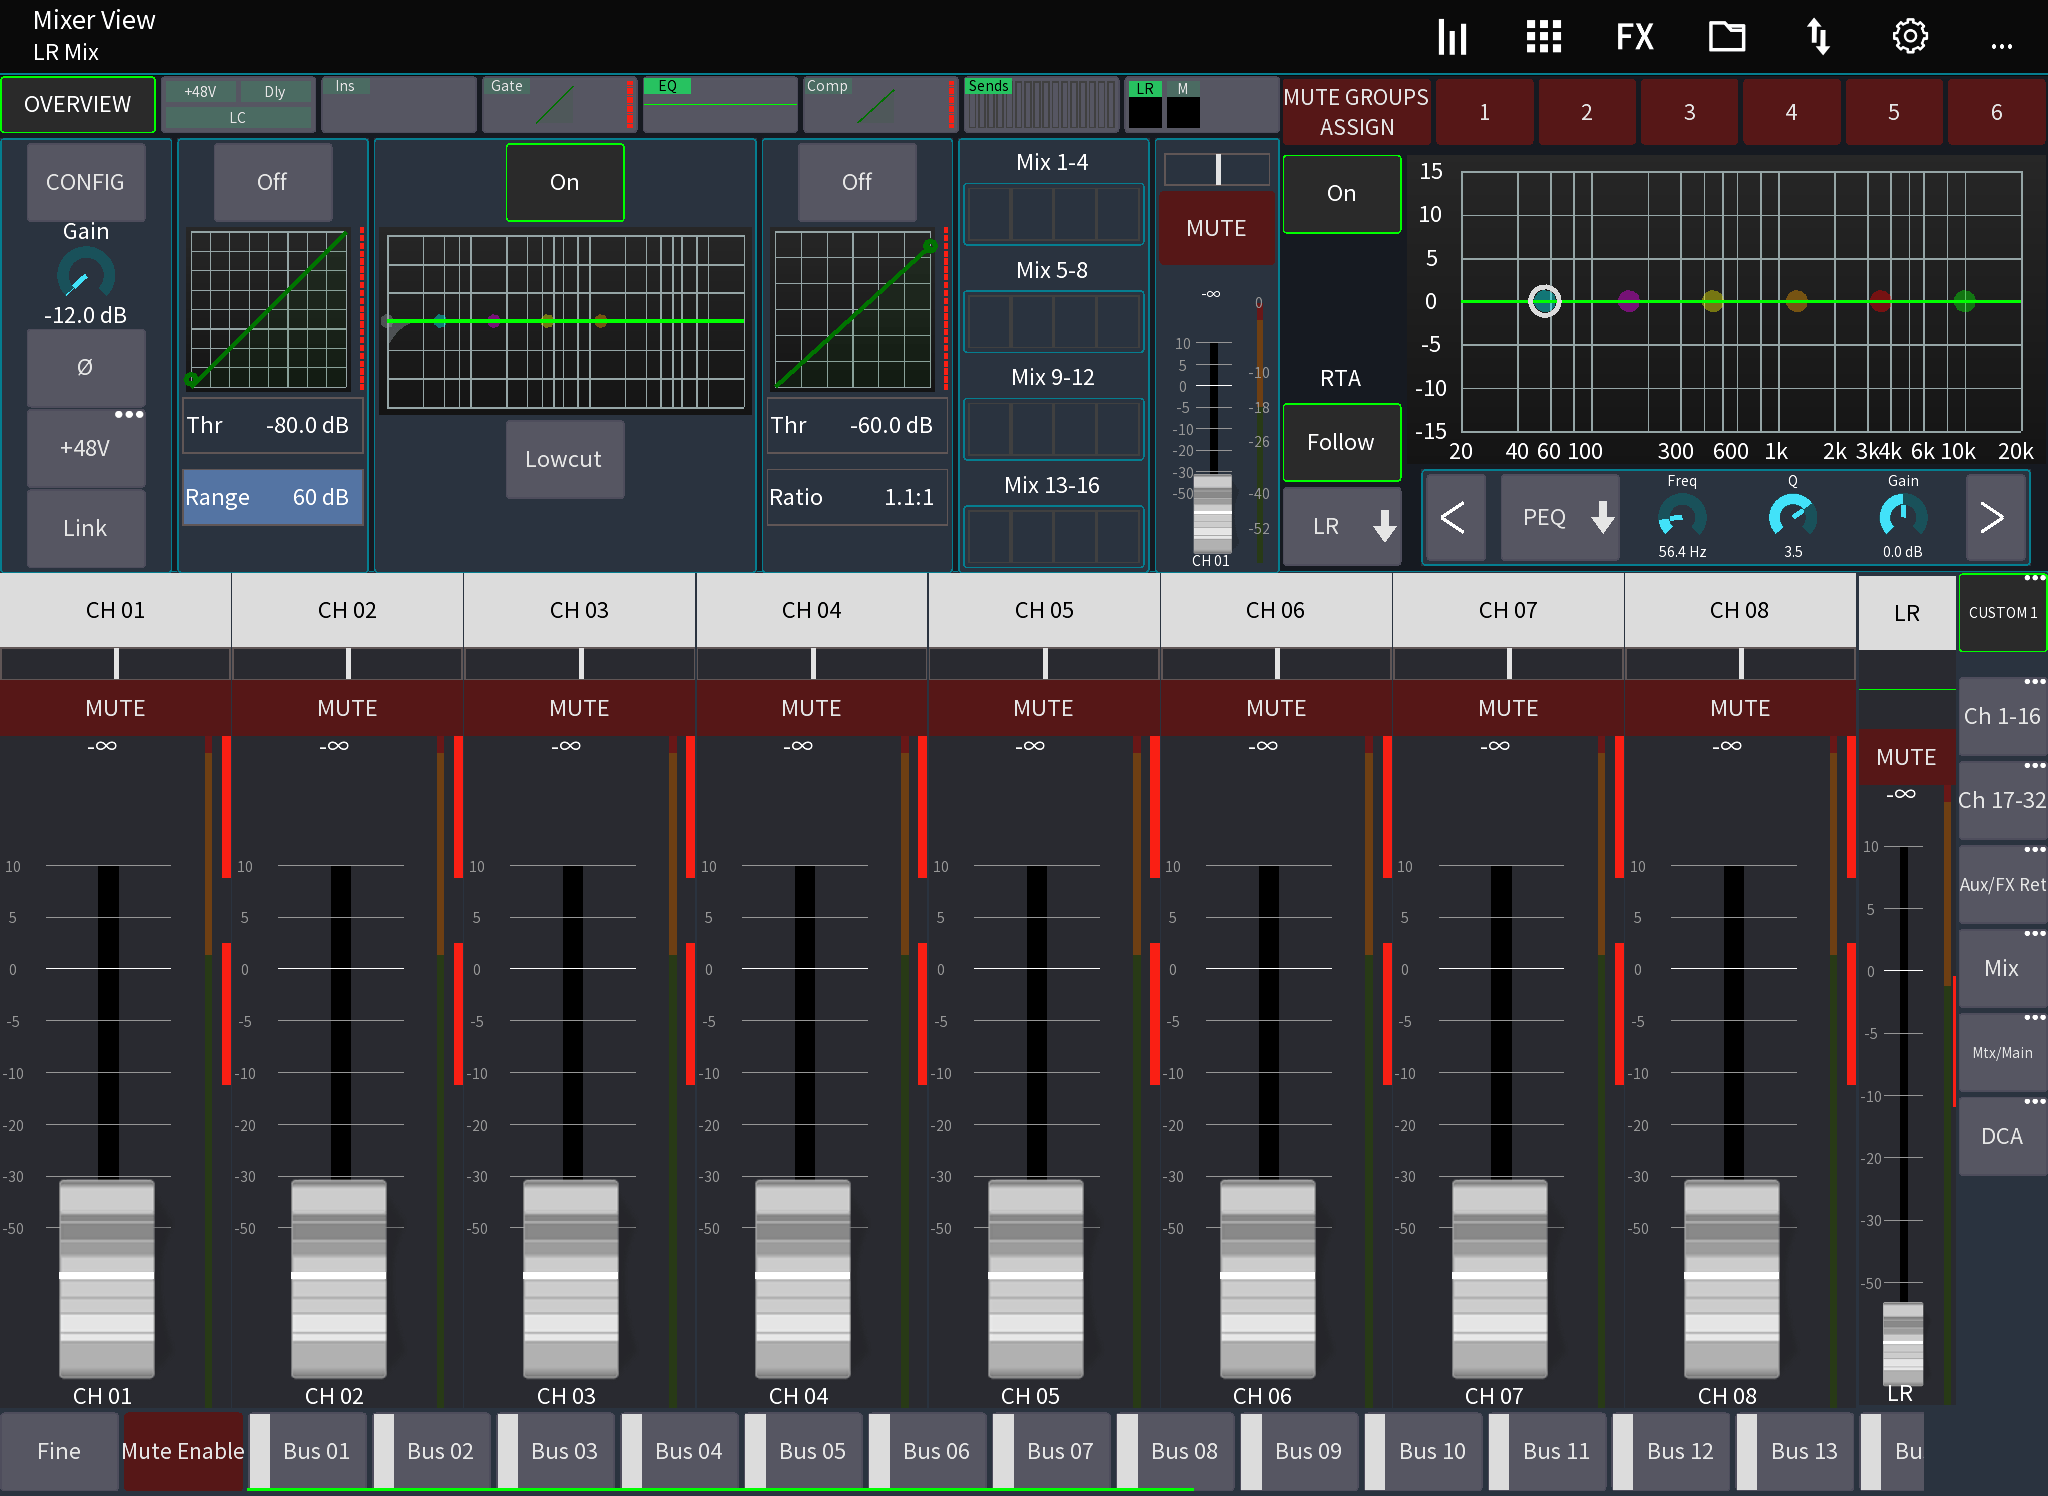Mute channel CH 04
The width and height of the screenshot is (2048, 1496).
pos(811,708)
